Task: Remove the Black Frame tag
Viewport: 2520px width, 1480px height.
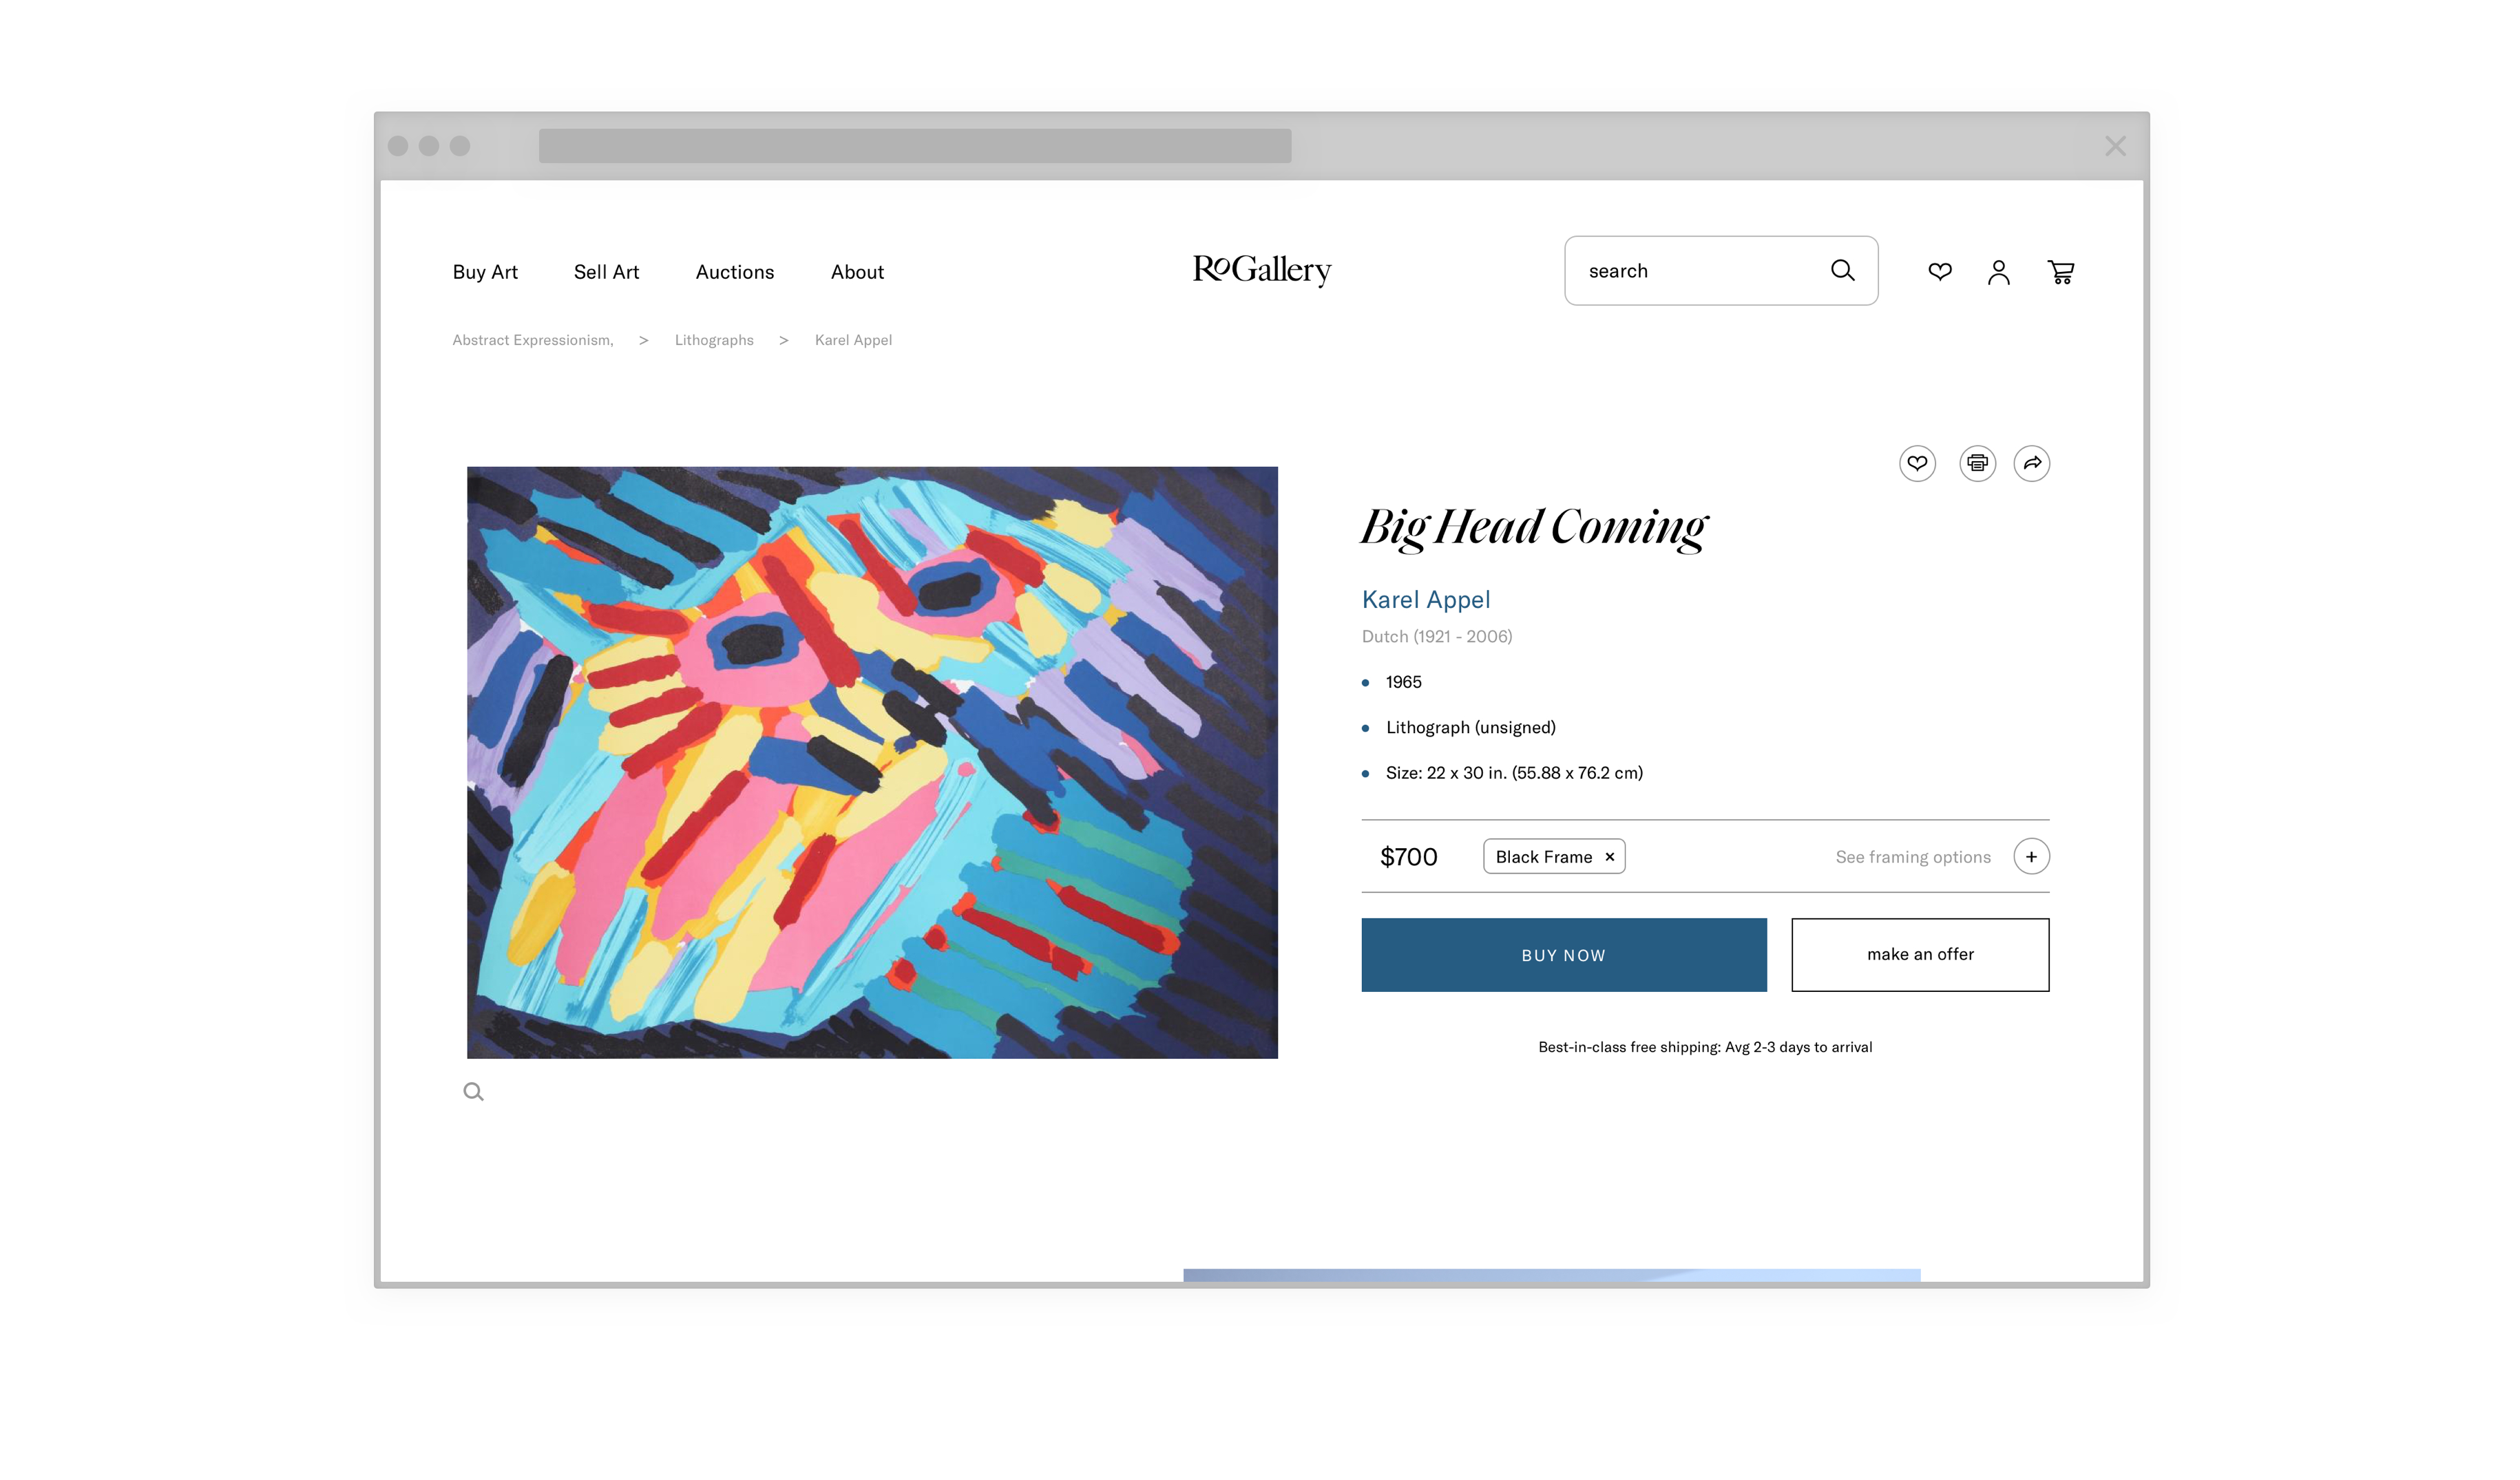Action: pos(1609,857)
